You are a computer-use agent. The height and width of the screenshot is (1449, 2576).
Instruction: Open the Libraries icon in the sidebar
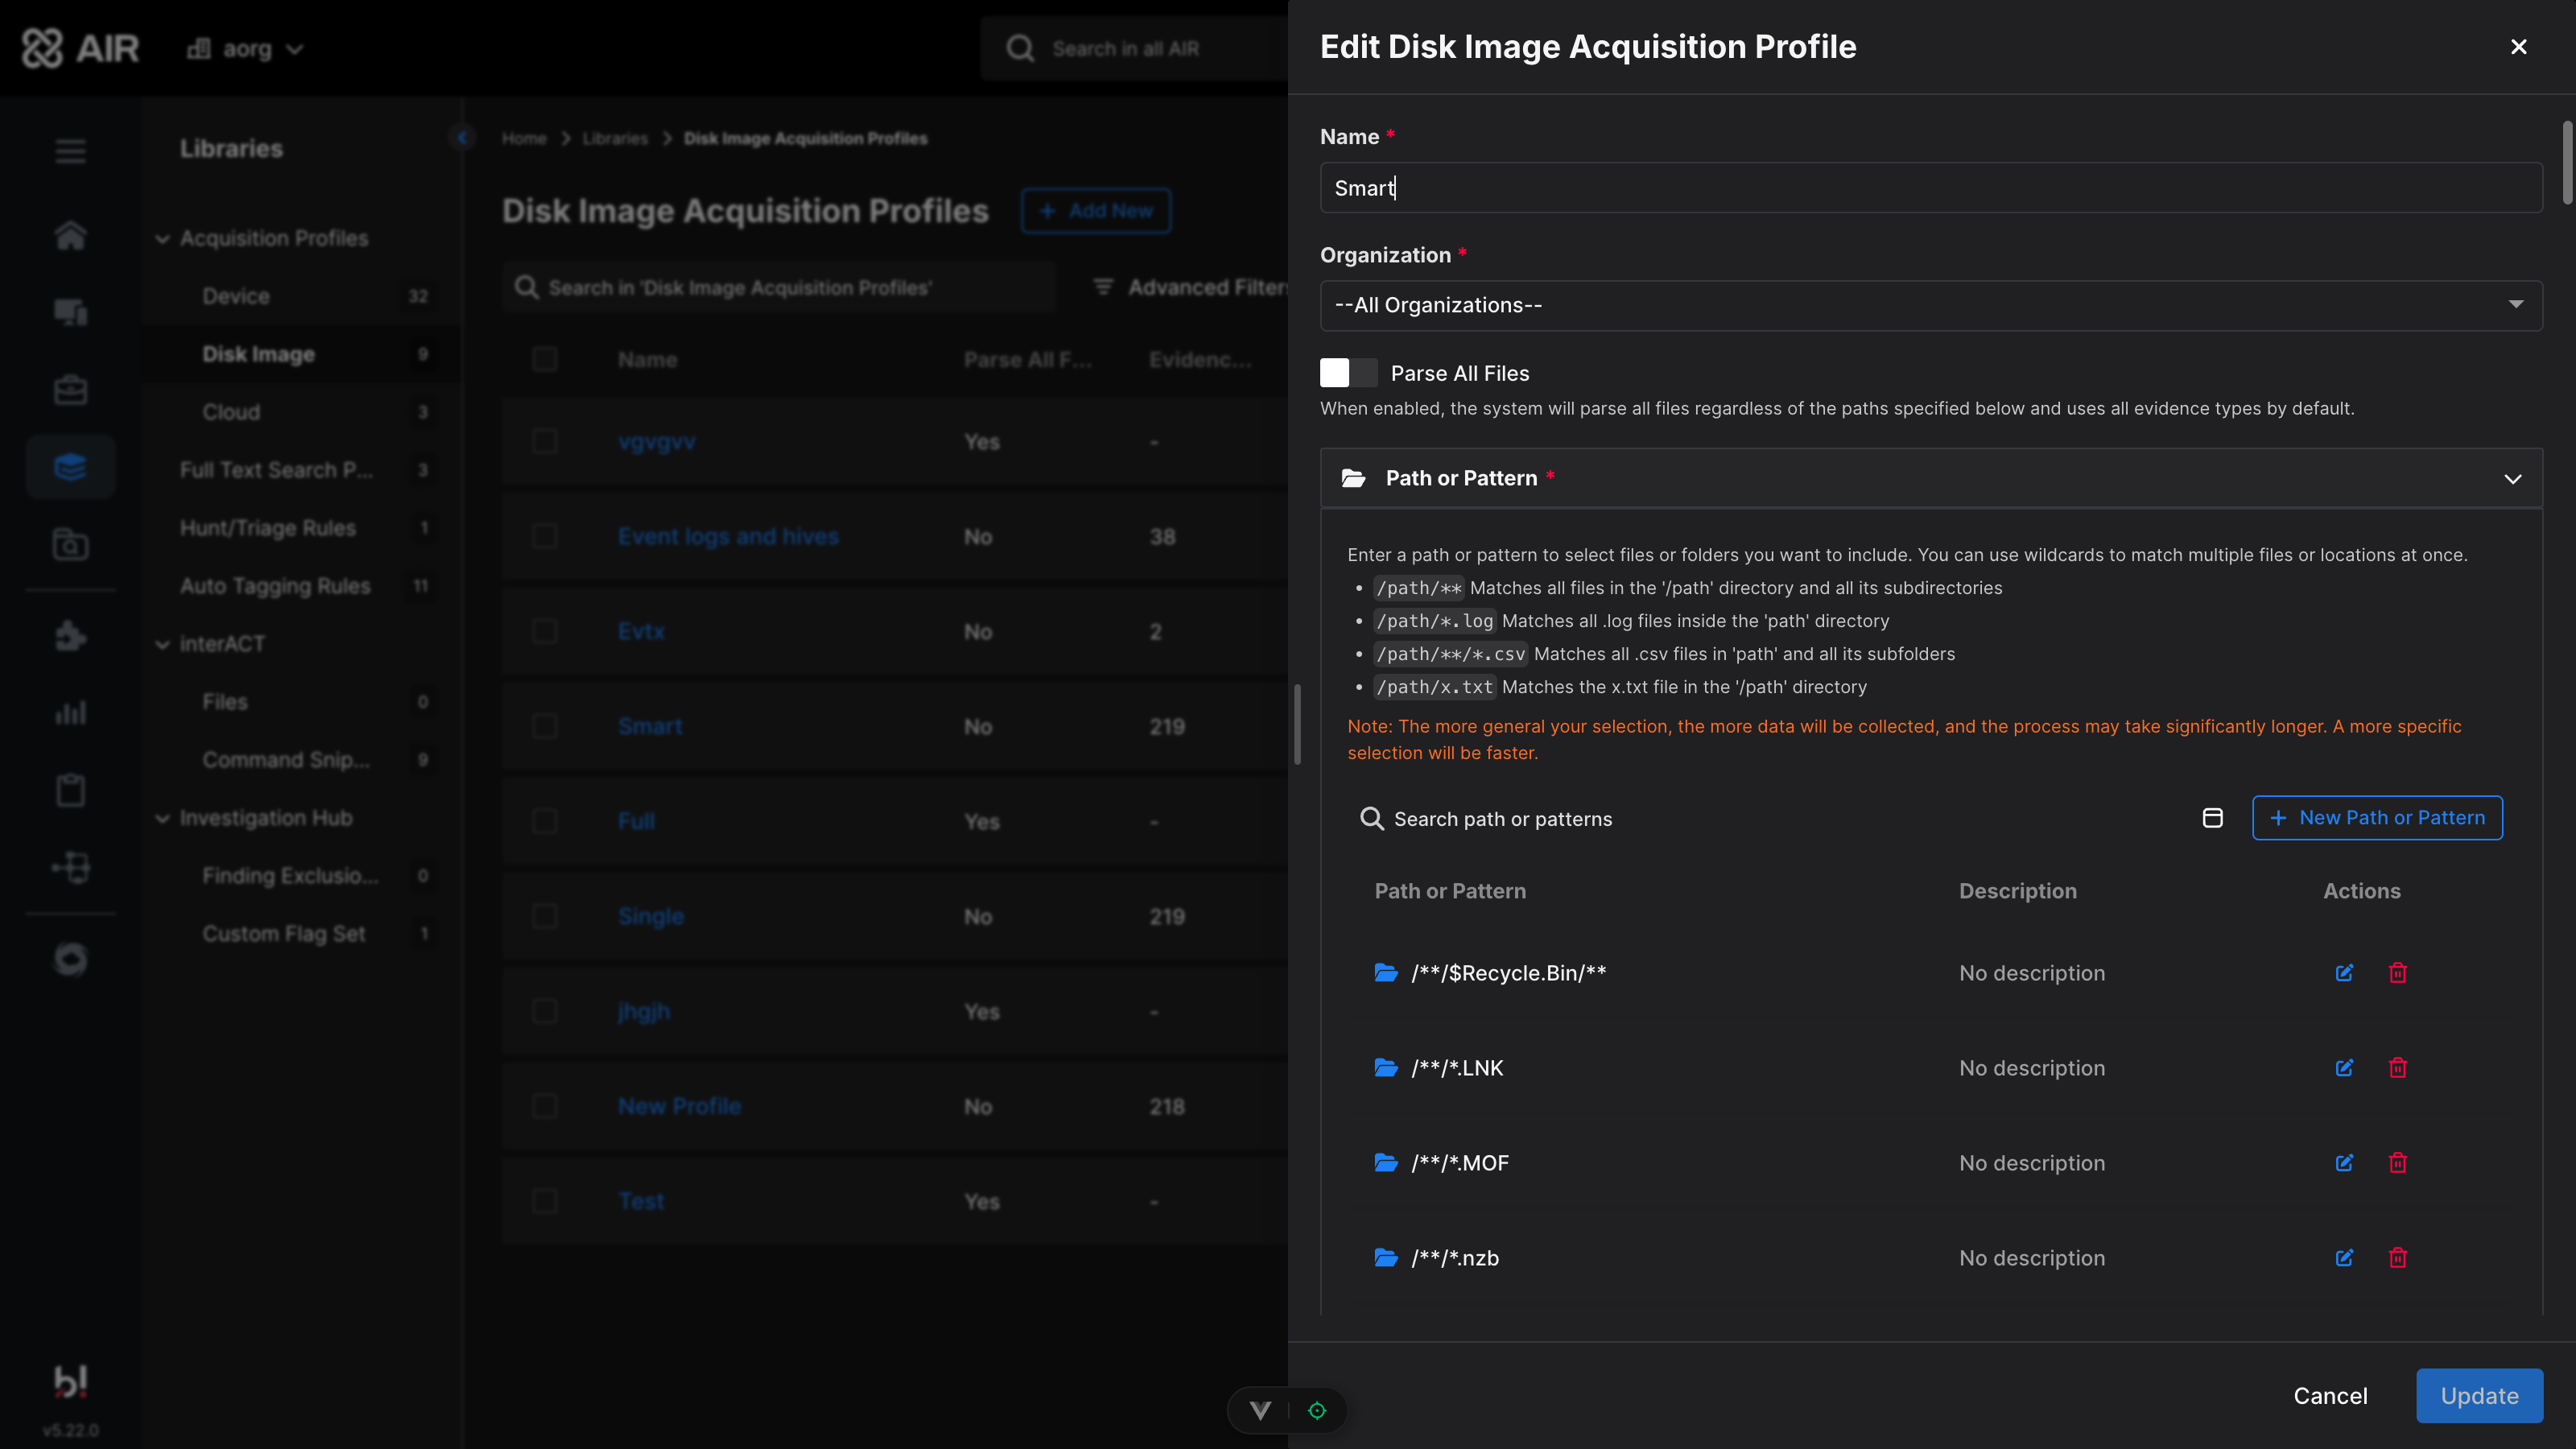pyautogui.click(x=70, y=467)
